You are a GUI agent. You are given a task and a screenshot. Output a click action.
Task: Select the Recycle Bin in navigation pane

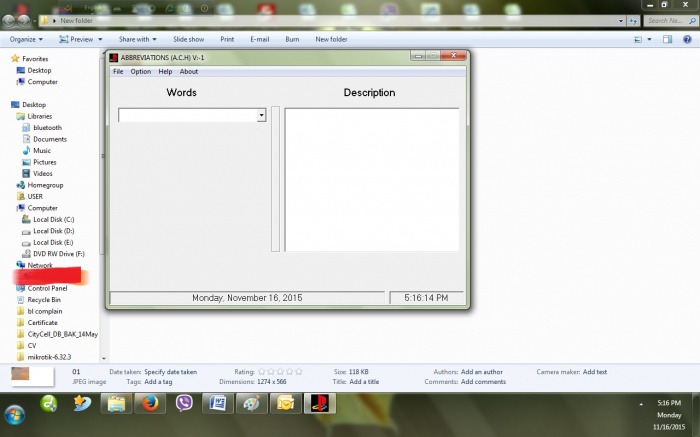[44, 299]
